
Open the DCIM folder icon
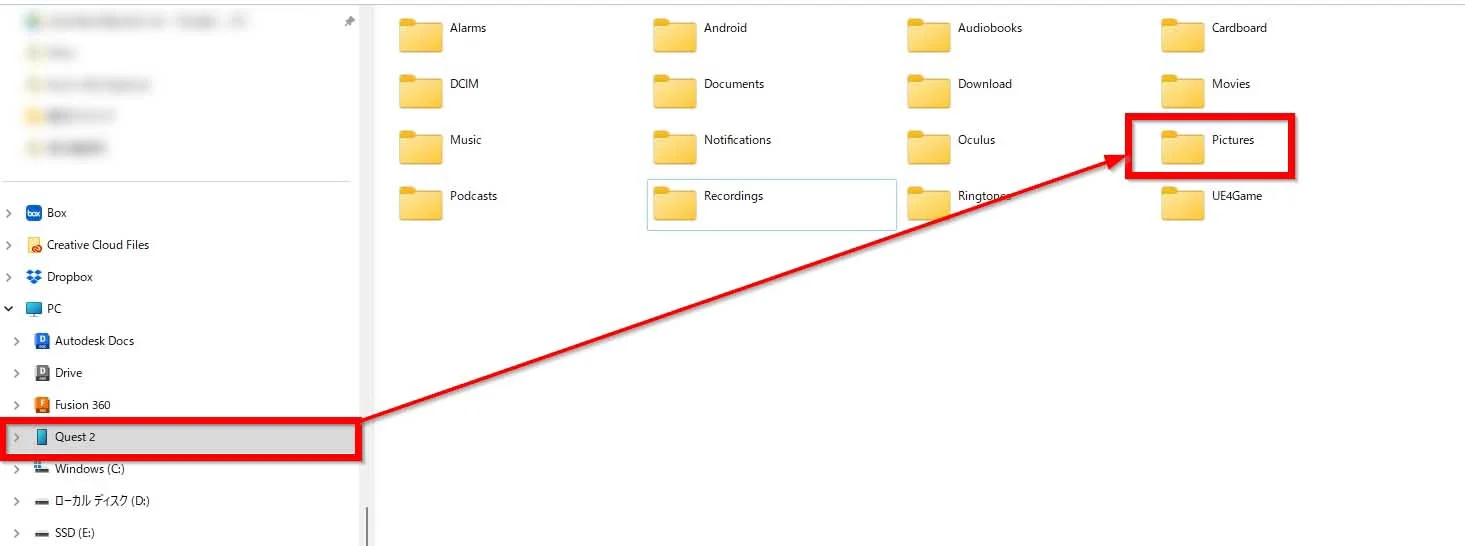point(420,92)
